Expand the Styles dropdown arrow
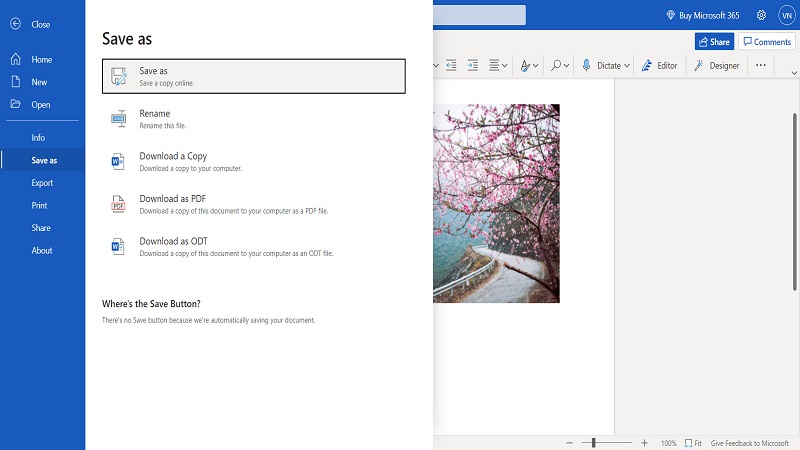 pyautogui.click(x=535, y=66)
